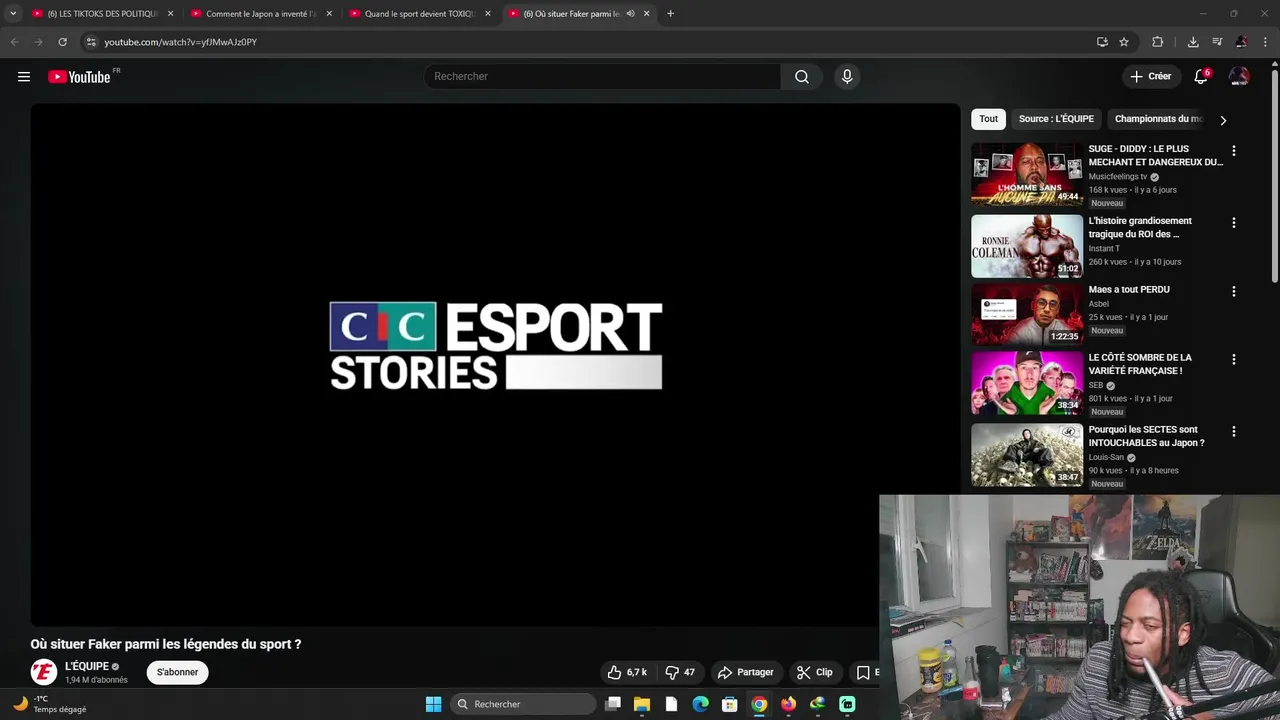The image size is (1280, 720).
Task: Switch to LES TIKTOKS DES POLITIQUES tab
Action: coord(102,14)
